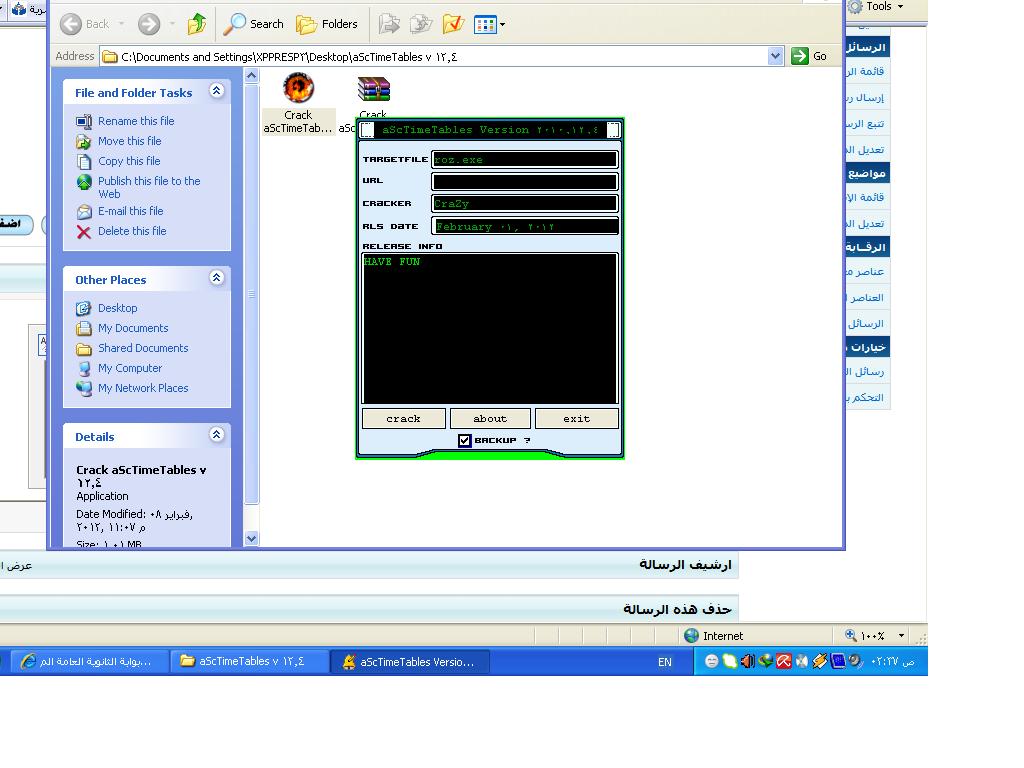Open My Computer from Other Places
1024x768 pixels.
(x=129, y=368)
